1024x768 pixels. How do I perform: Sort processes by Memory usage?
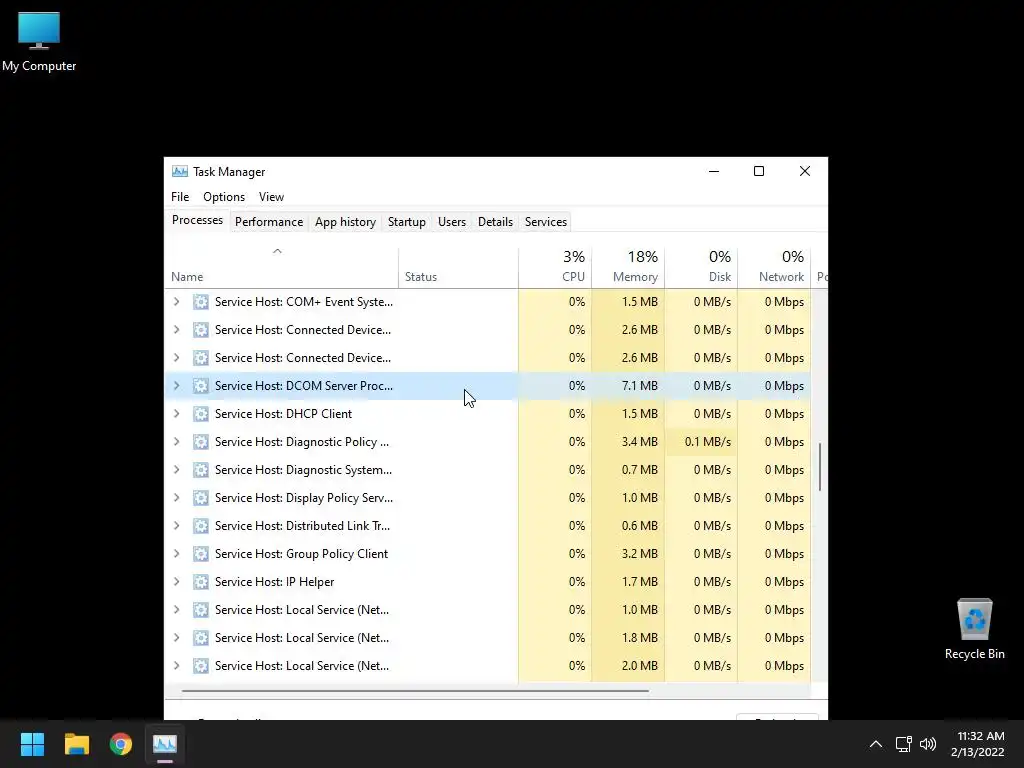[x=628, y=268]
